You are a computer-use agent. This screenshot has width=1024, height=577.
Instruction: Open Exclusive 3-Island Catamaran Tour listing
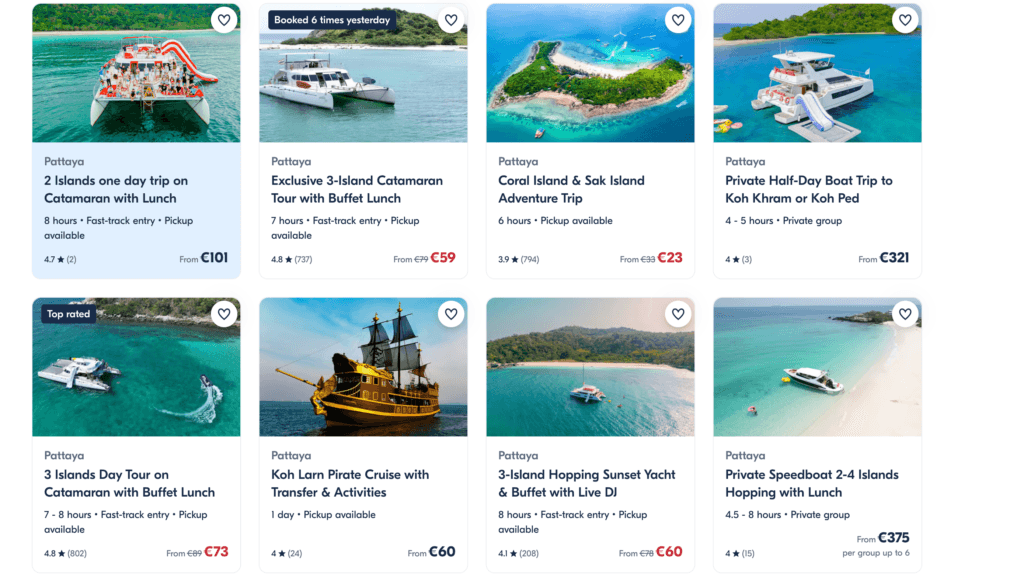(x=357, y=189)
